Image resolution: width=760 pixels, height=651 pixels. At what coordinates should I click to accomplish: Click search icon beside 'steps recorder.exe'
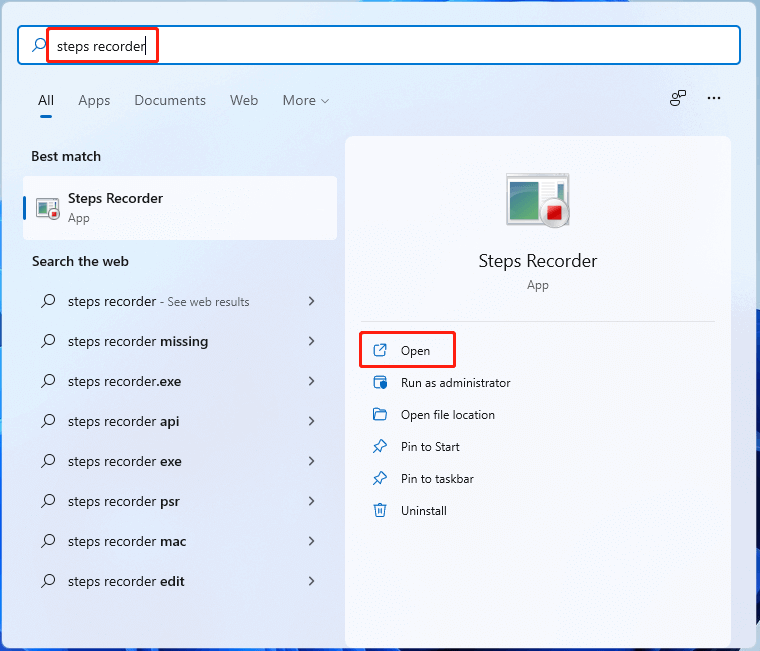click(x=48, y=381)
